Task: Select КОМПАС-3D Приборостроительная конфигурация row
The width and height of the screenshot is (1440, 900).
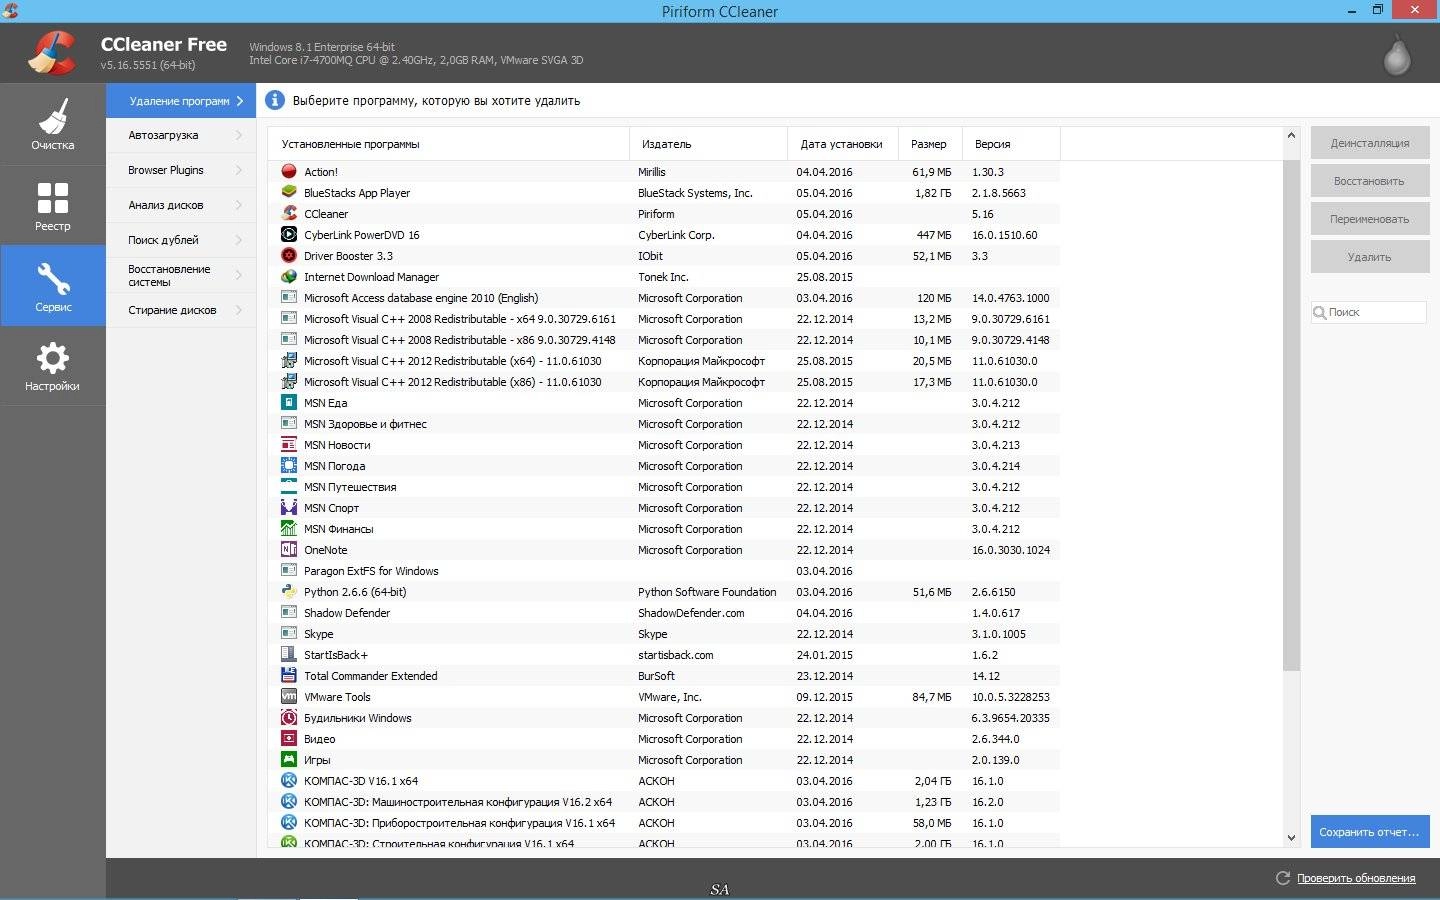Action: point(665,822)
